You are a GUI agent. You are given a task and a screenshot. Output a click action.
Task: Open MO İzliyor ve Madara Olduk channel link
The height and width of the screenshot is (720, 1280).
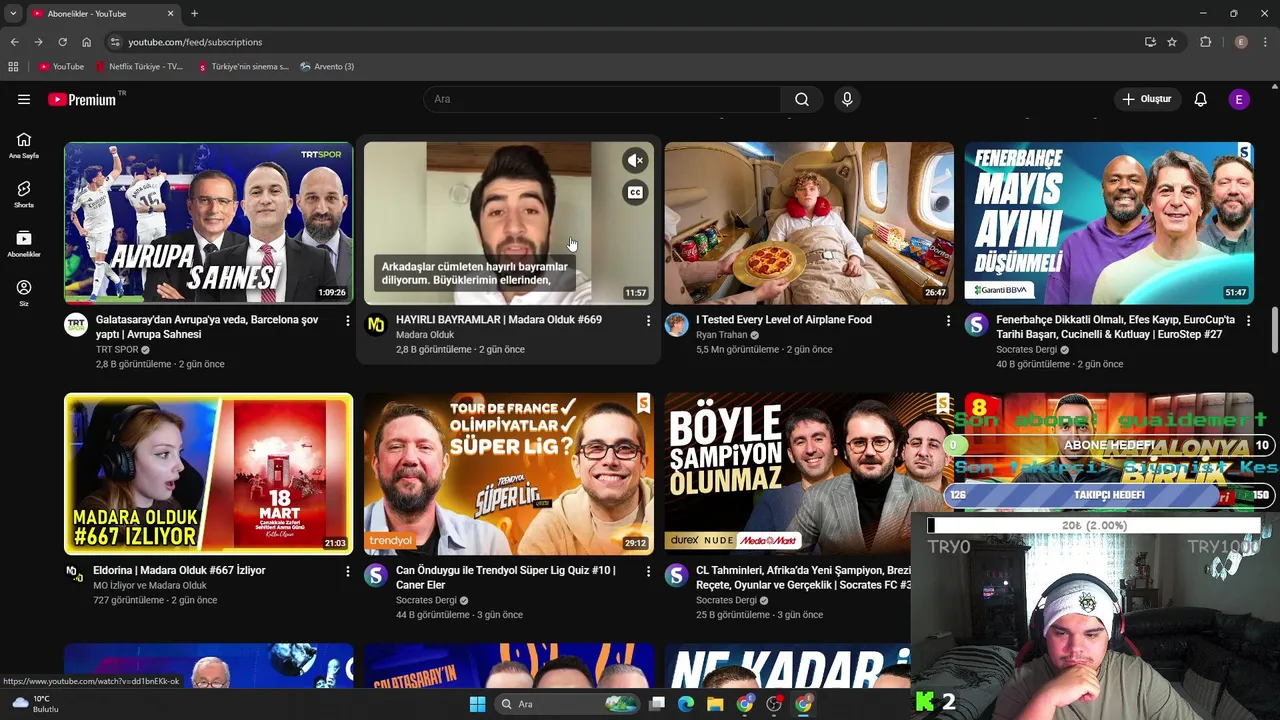[150, 586]
